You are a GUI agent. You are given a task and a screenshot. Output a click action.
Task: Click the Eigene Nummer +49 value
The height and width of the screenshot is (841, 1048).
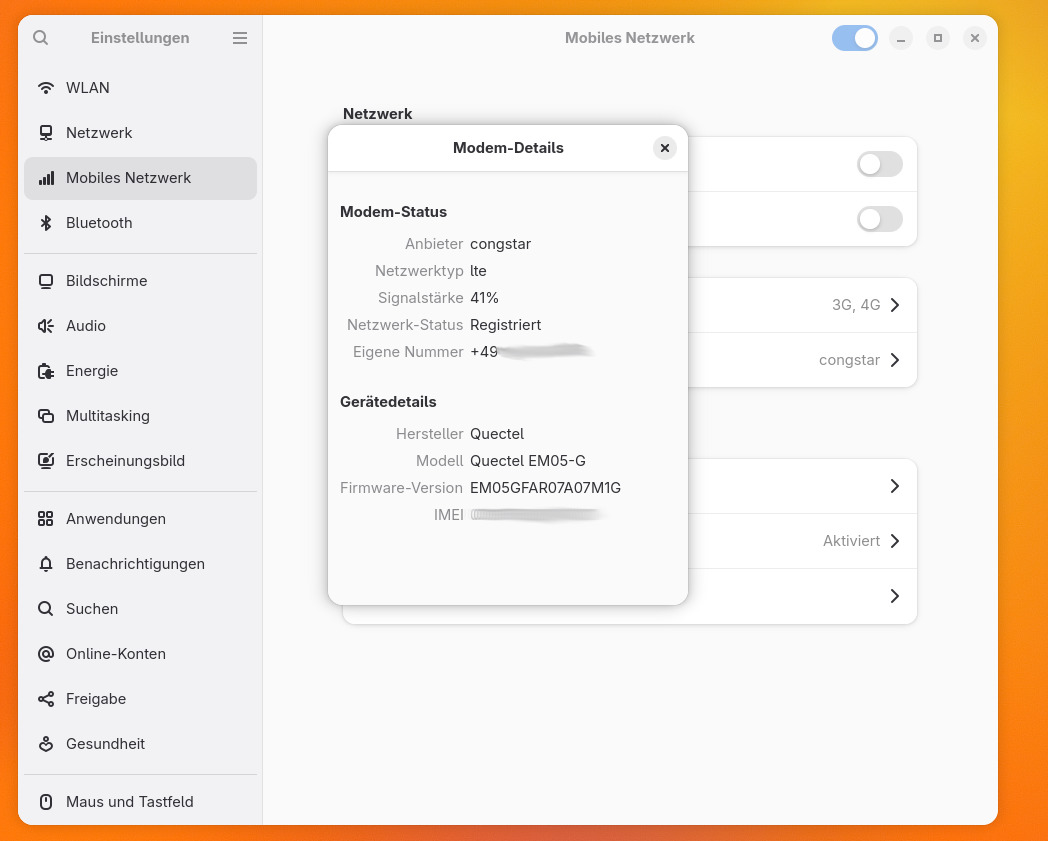point(531,352)
